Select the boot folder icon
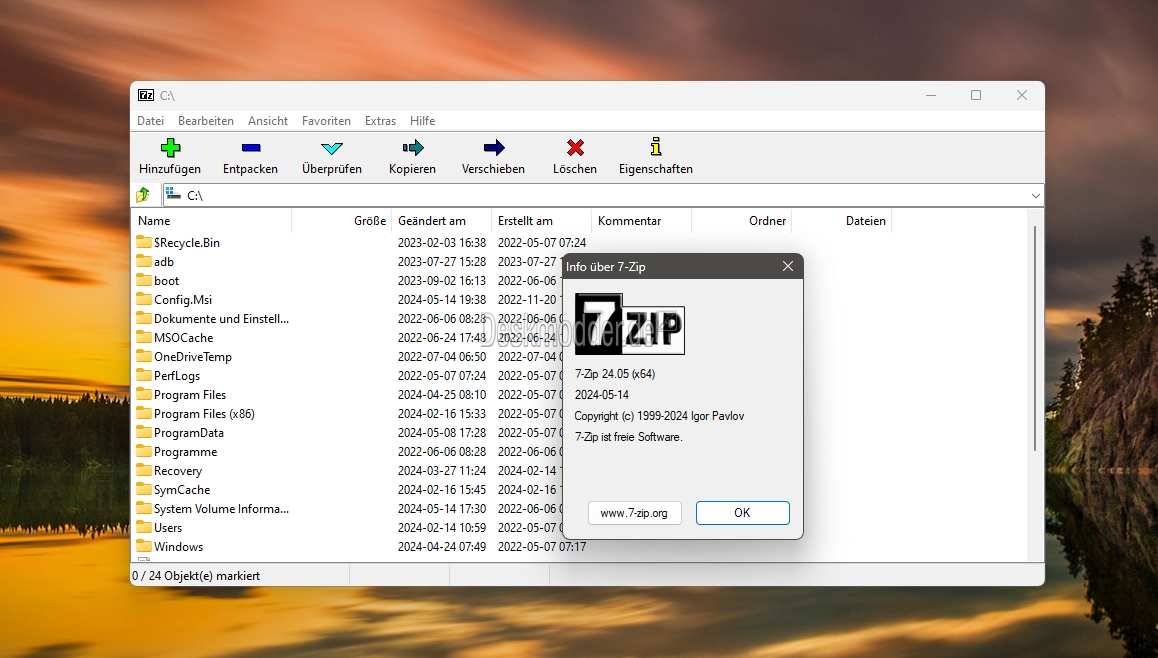 coord(144,280)
